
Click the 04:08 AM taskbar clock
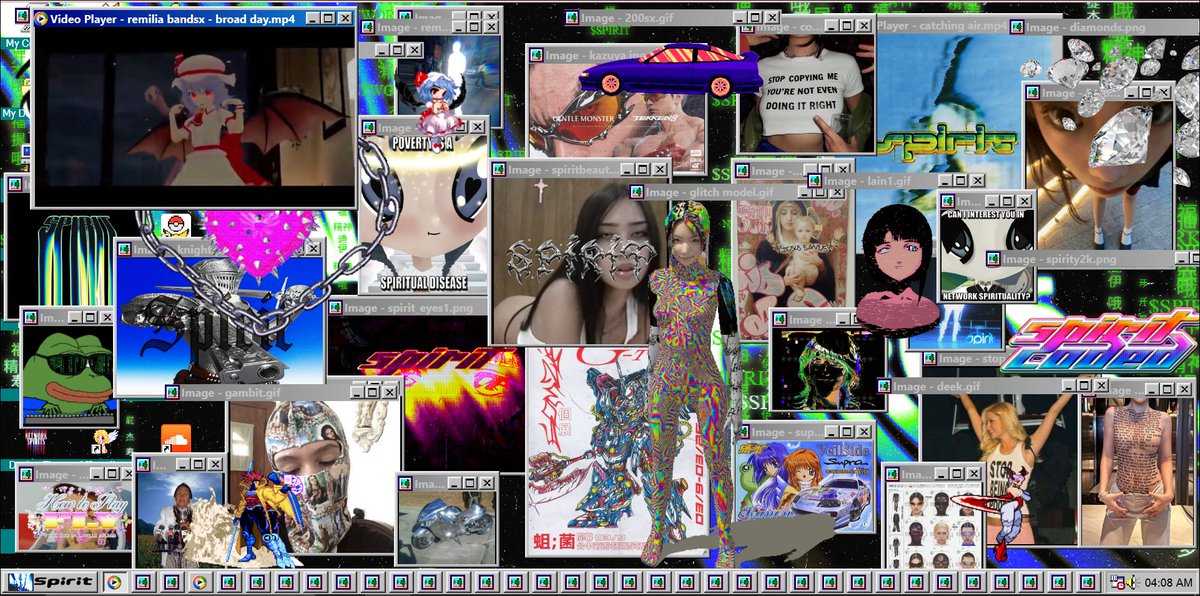click(1169, 582)
